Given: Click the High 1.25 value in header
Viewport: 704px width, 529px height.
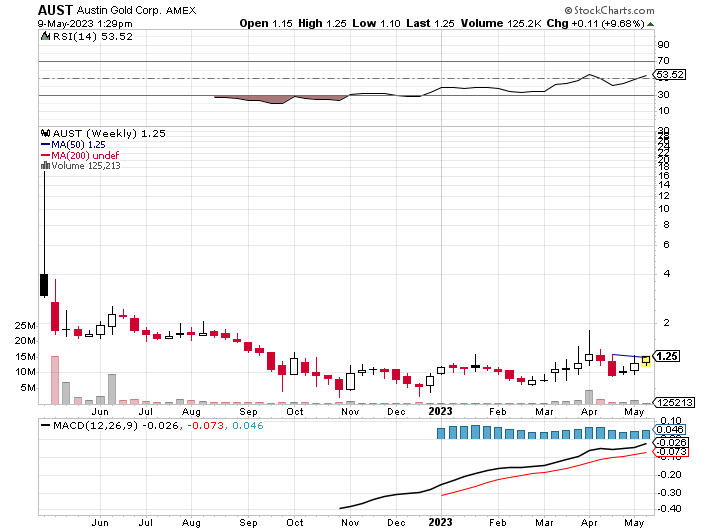Looking at the screenshot, I should 322,23.
